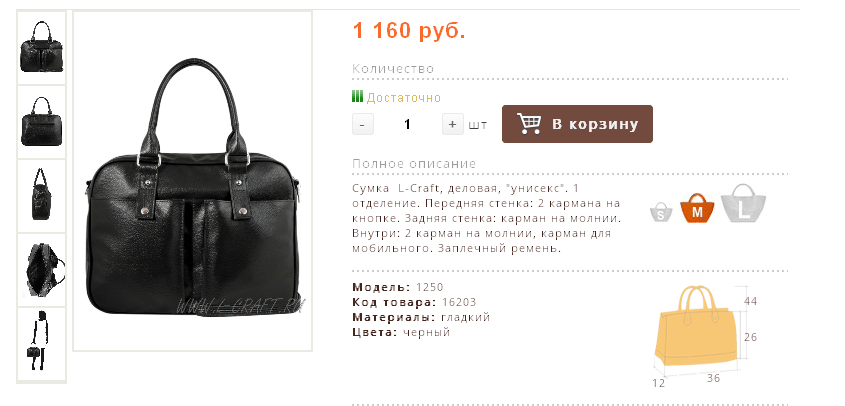Add item with the В корзину button

tap(577, 124)
